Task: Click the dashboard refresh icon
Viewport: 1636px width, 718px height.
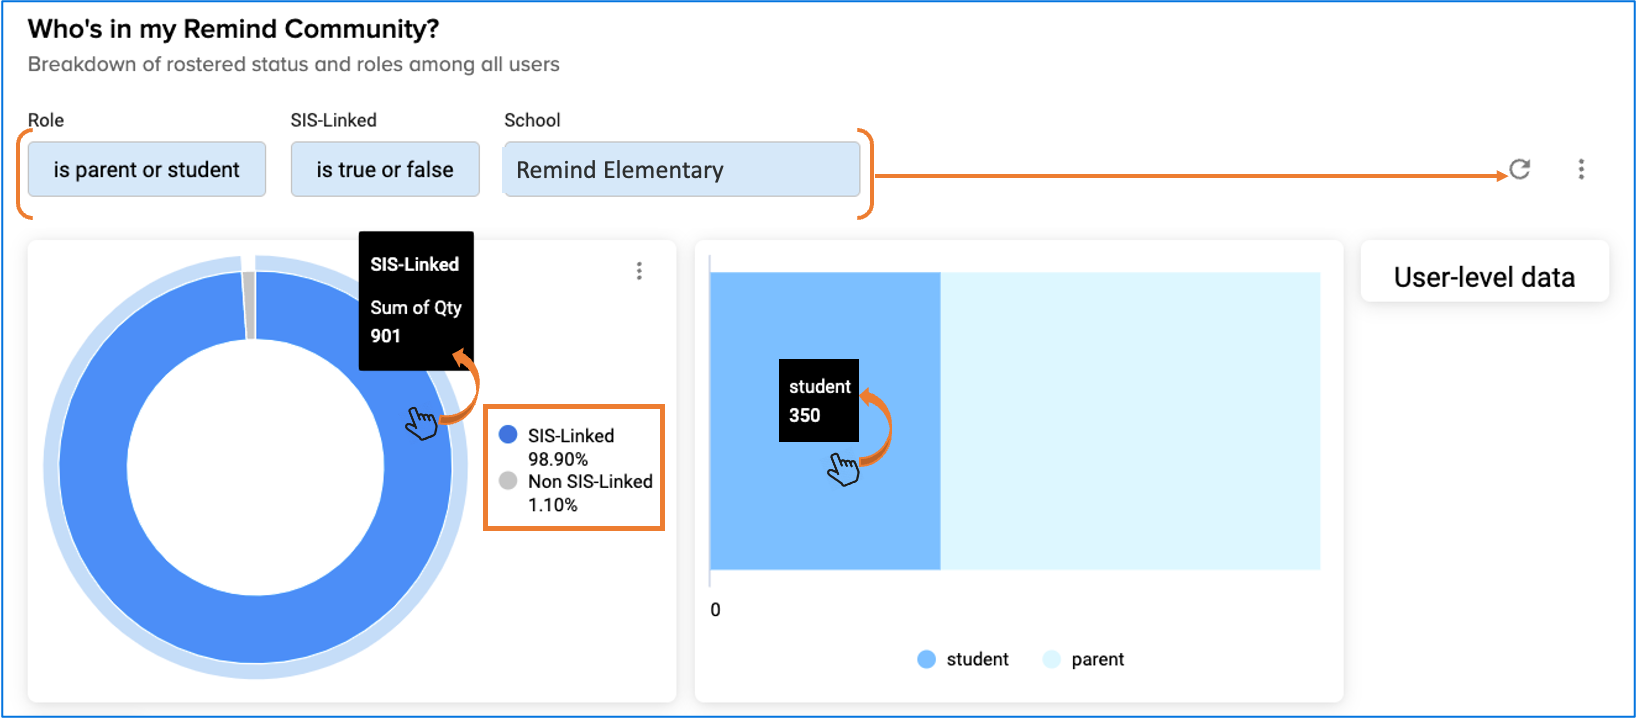Action: click(x=1520, y=169)
